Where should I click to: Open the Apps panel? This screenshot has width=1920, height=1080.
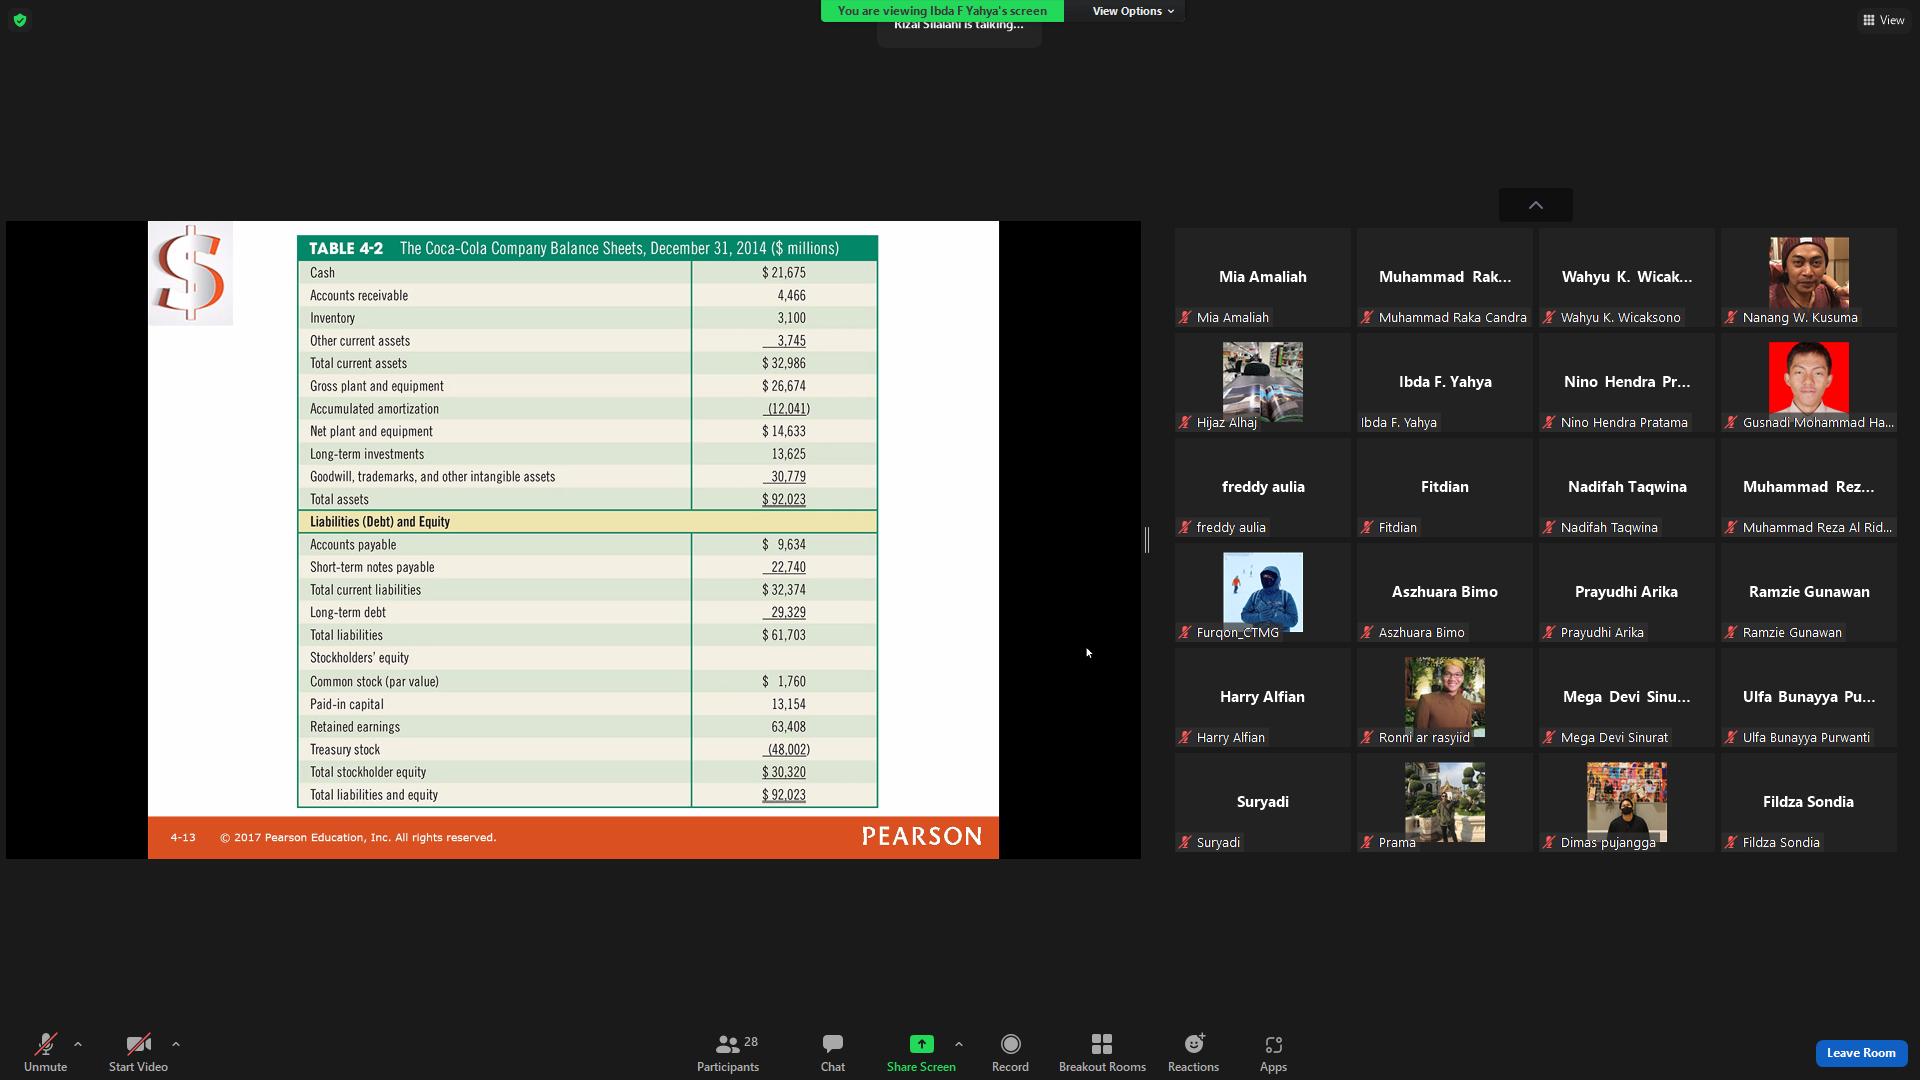point(1273,1053)
